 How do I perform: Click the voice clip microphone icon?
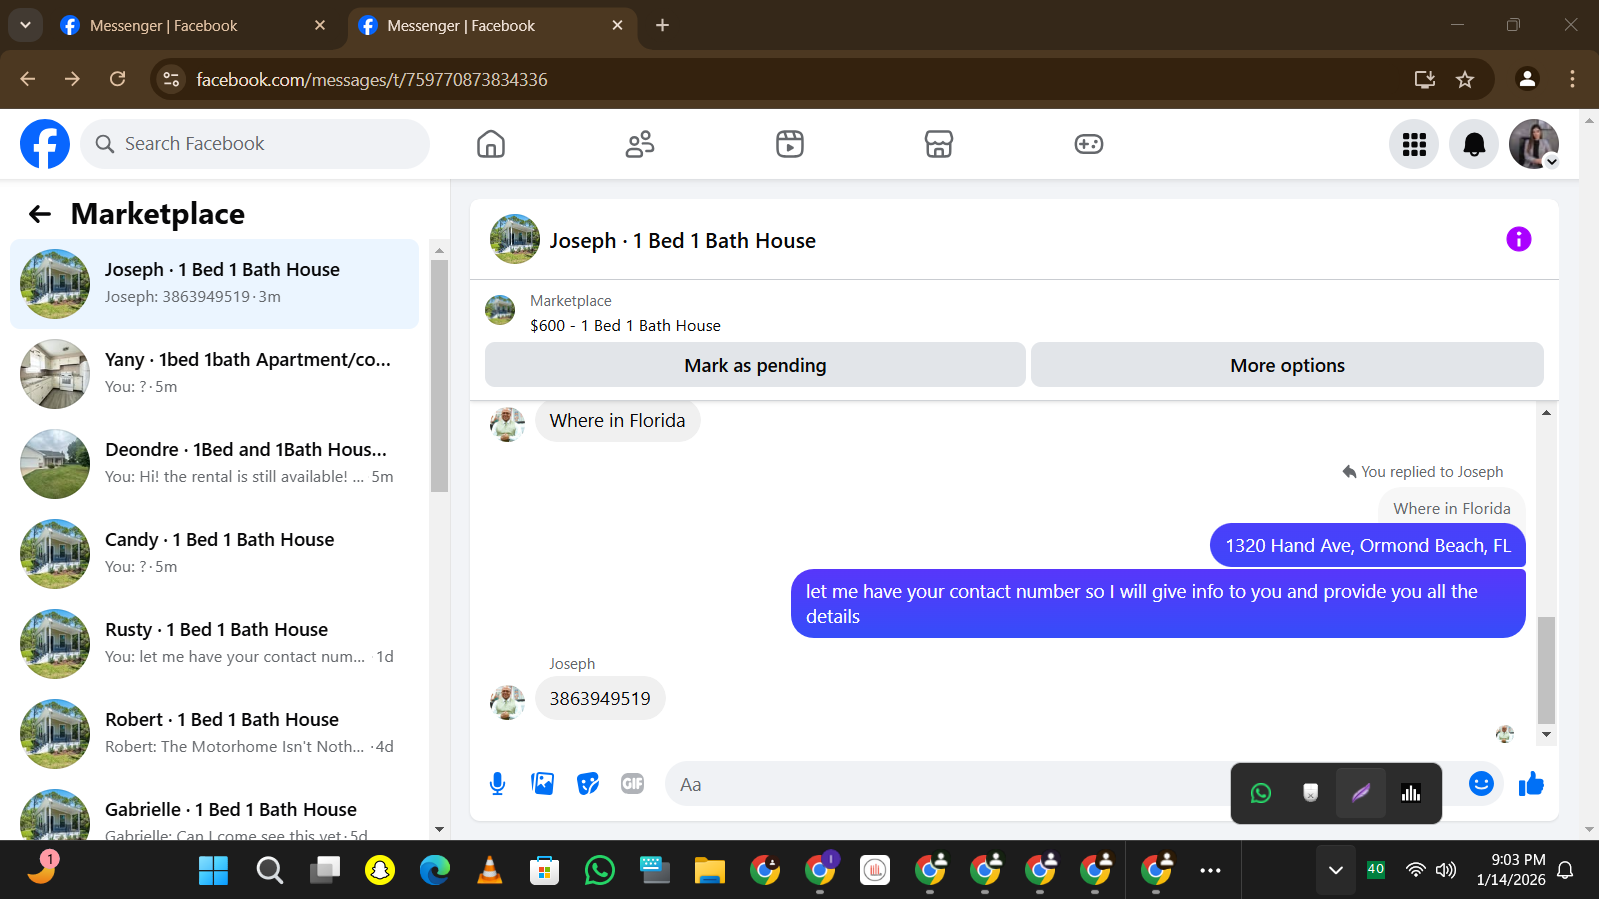(x=497, y=784)
